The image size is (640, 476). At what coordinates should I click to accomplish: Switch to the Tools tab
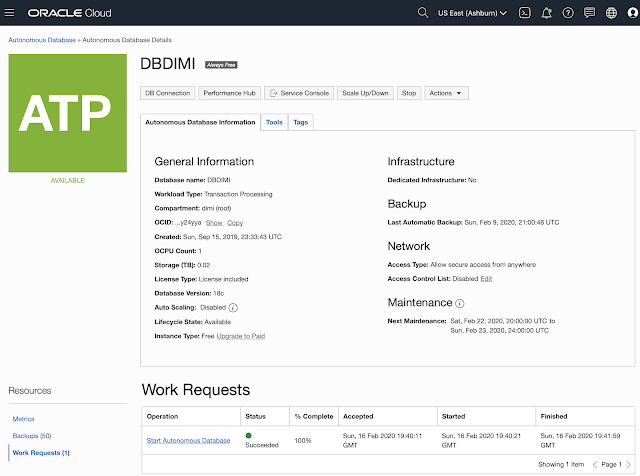(x=274, y=122)
